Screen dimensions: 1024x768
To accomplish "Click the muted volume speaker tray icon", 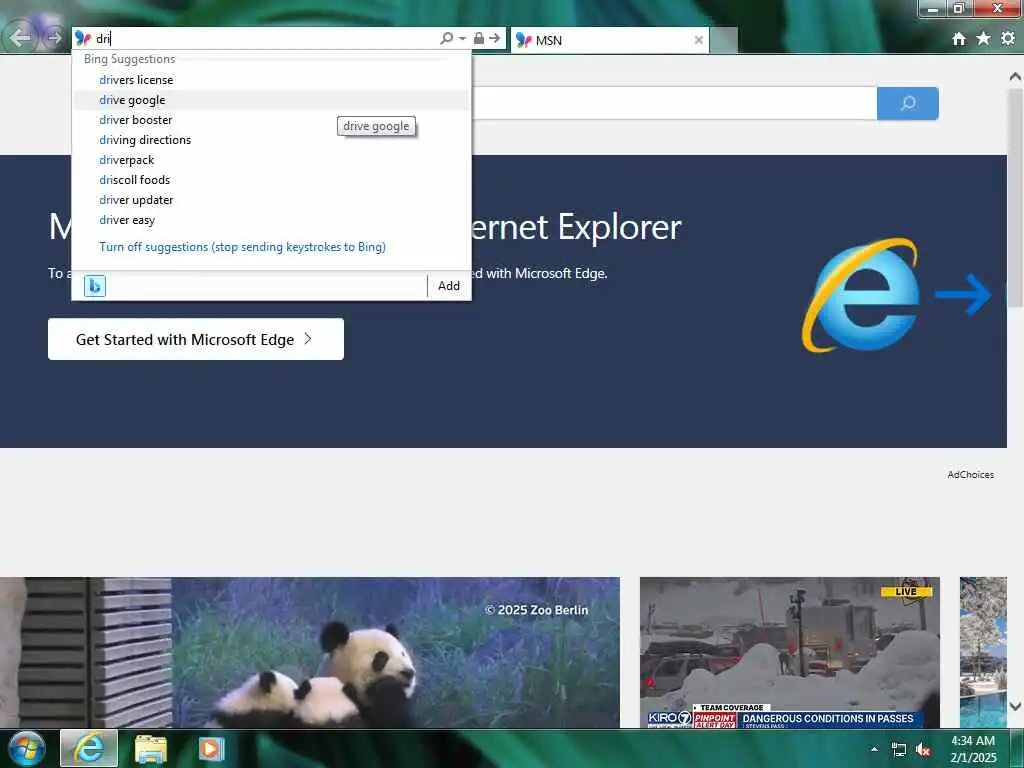I will (923, 750).
